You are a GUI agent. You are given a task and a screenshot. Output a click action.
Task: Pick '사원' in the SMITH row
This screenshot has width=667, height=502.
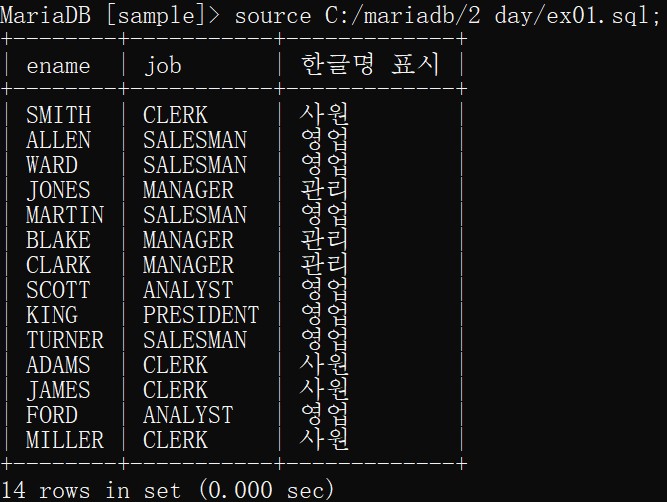(324, 114)
